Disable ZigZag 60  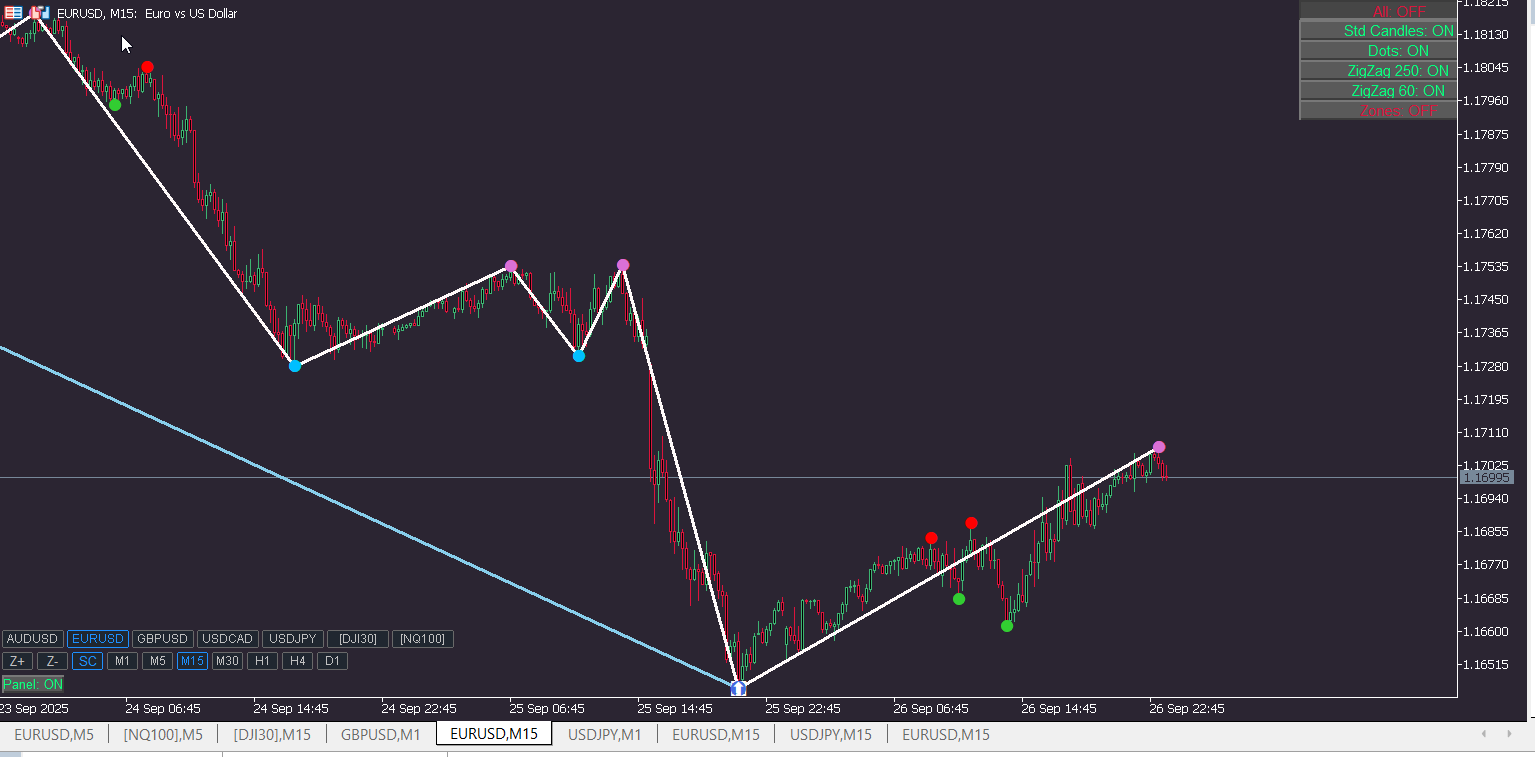[1378, 91]
